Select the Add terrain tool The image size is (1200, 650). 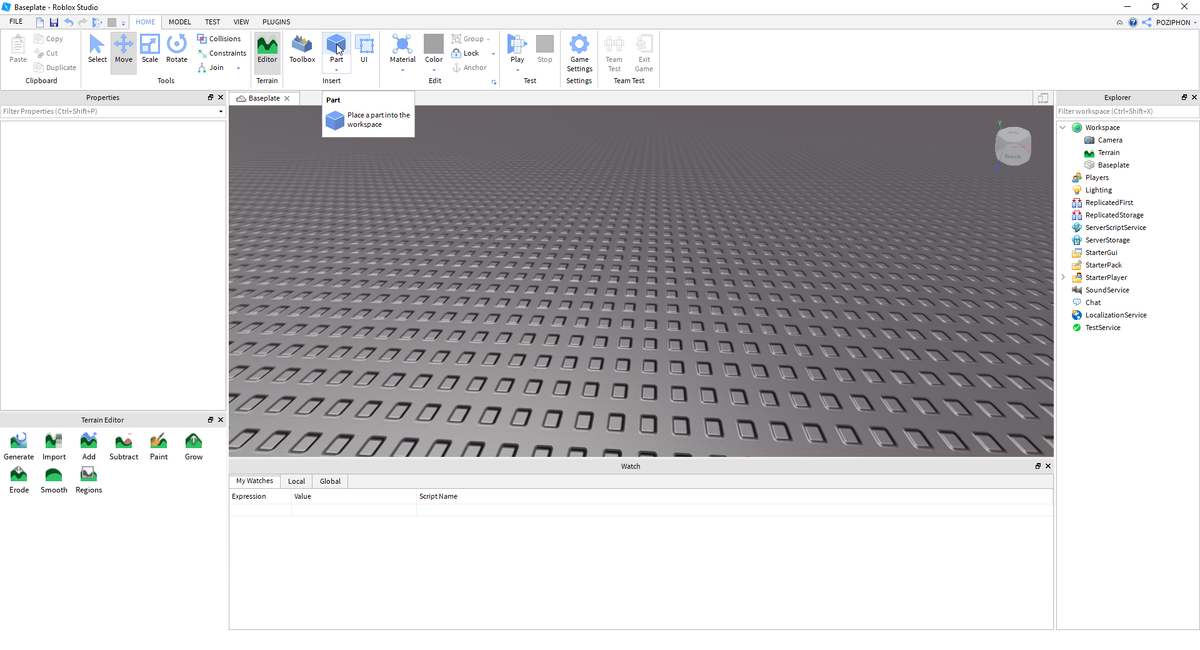pos(89,447)
